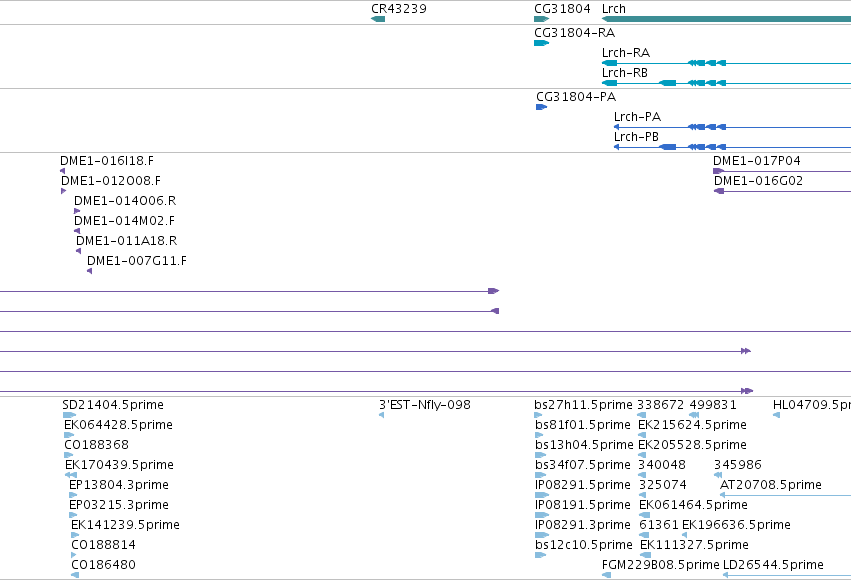Screen dimensions: 851x580
Task: Open the Lrch-PB protein label
Action: point(636,137)
